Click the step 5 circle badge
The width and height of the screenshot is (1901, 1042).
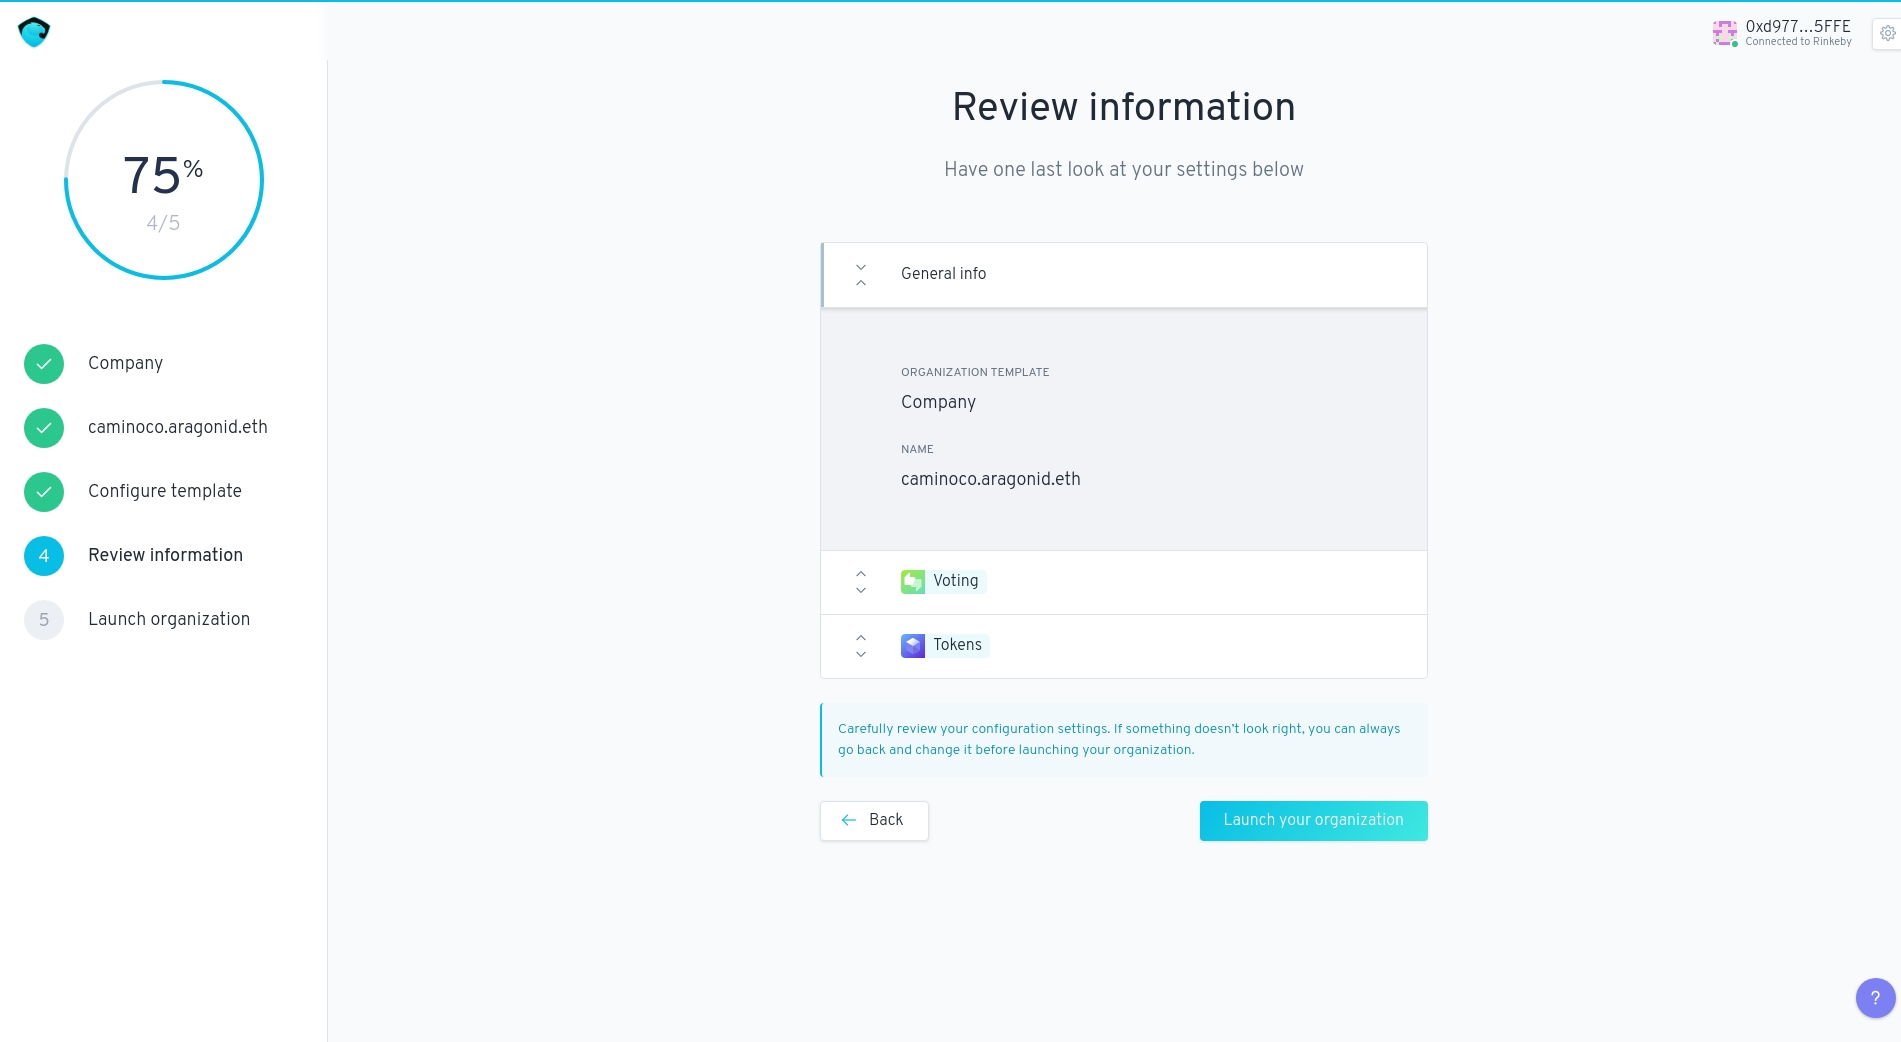click(x=44, y=620)
